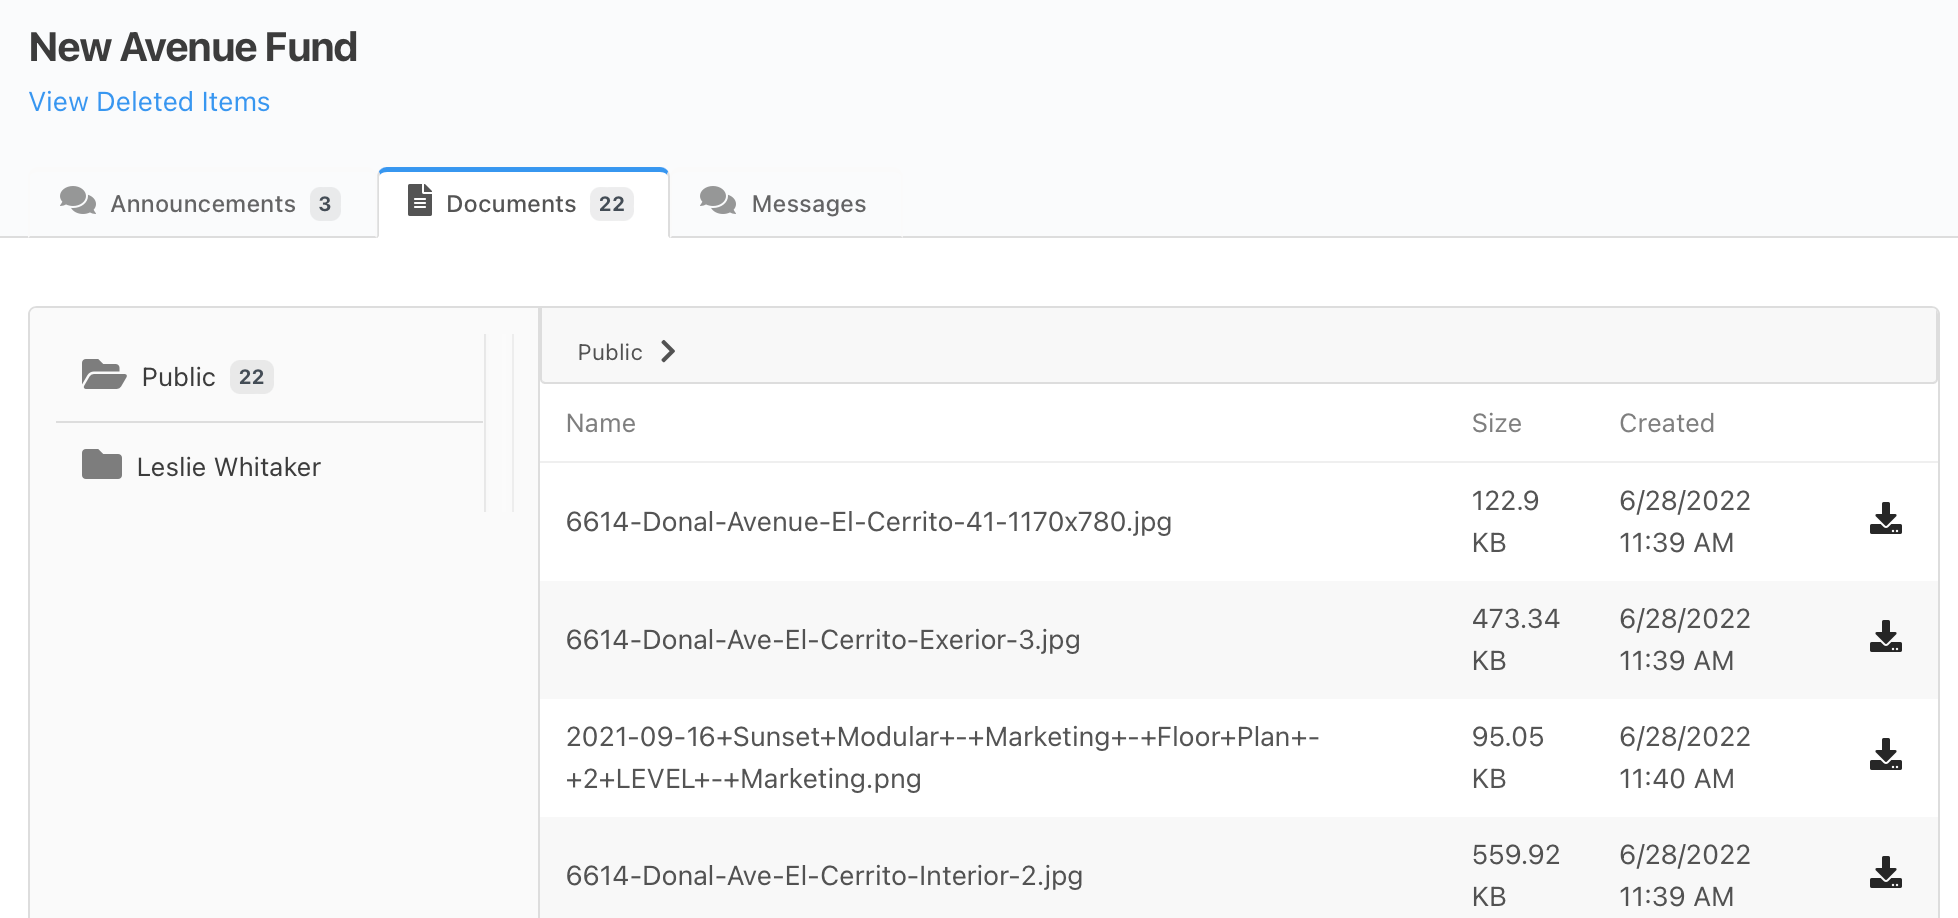
Task: Click the Messages speech bubble icon
Action: click(717, 201)
